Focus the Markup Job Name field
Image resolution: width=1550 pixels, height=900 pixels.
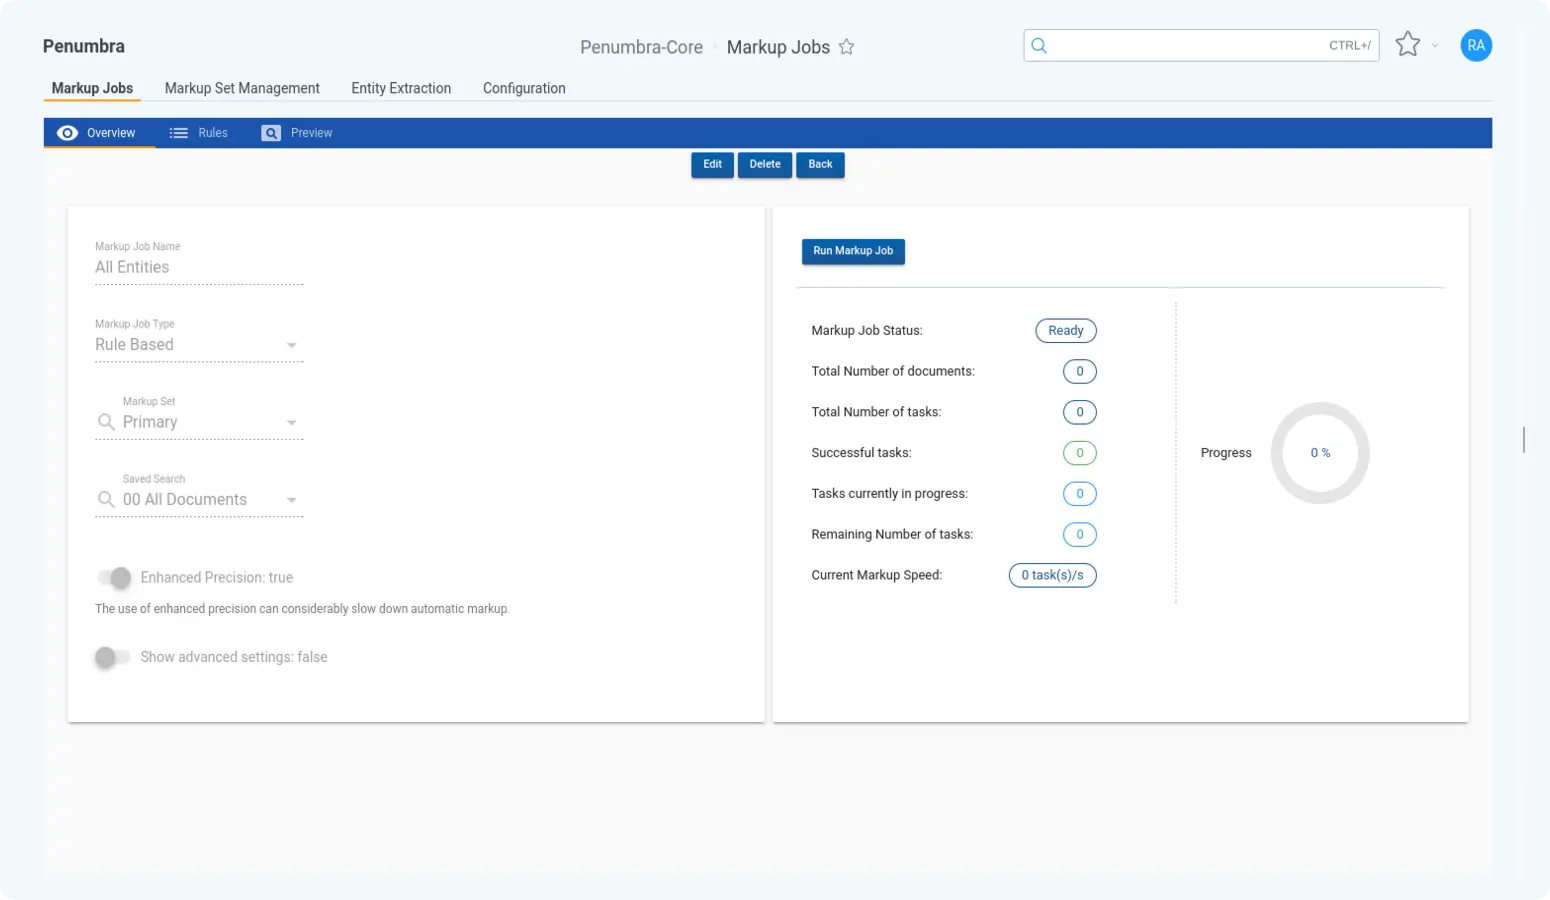198,268
